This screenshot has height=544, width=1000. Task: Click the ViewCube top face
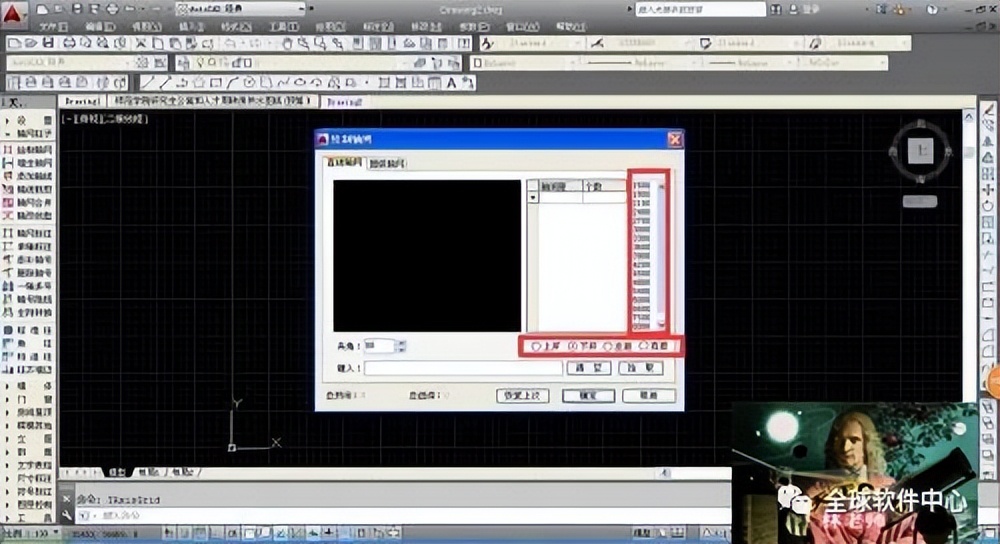coord(920,151)
